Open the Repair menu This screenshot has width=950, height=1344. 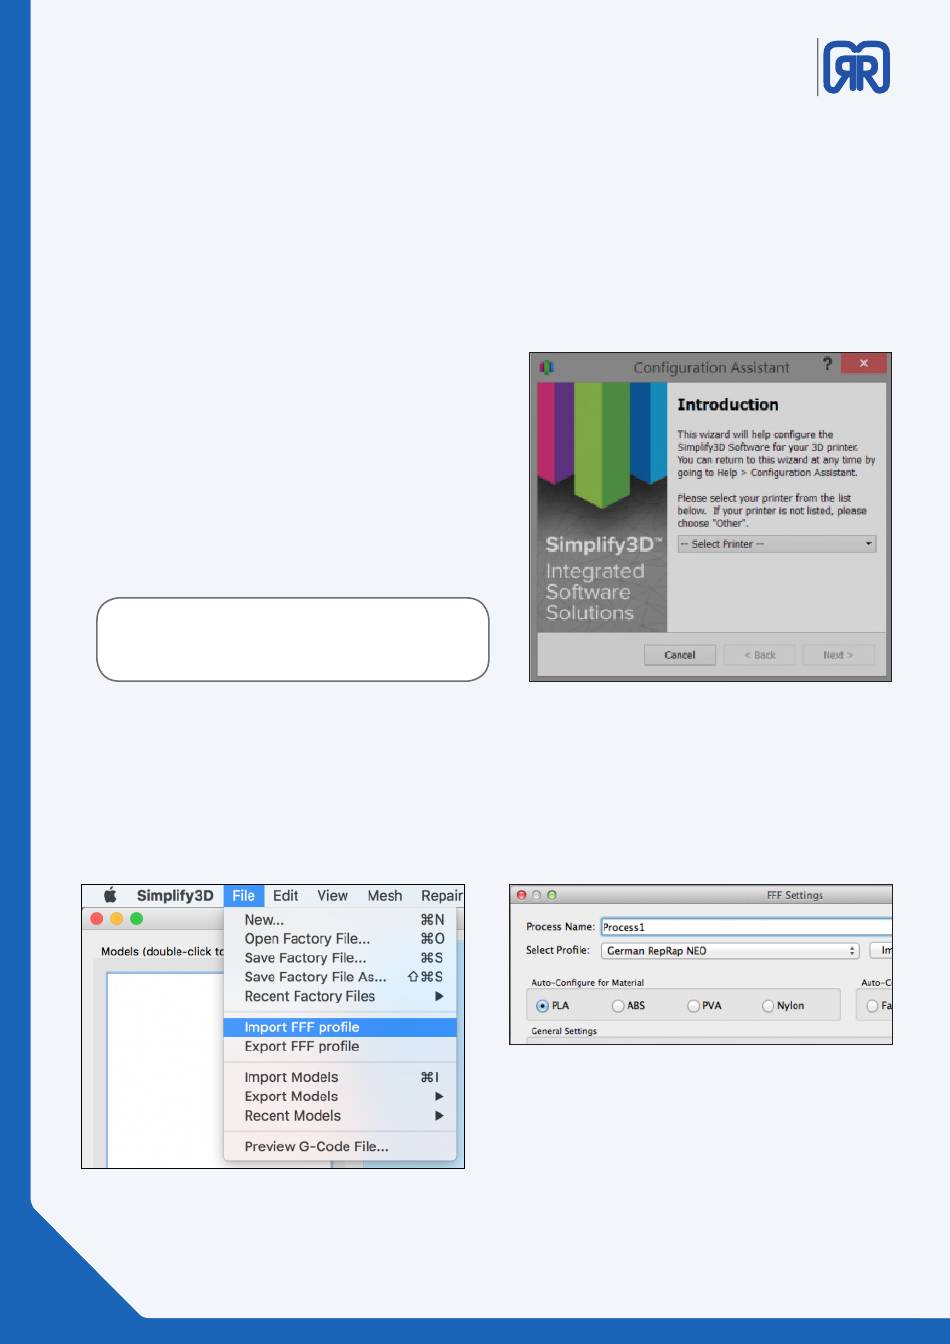(441, 895)
